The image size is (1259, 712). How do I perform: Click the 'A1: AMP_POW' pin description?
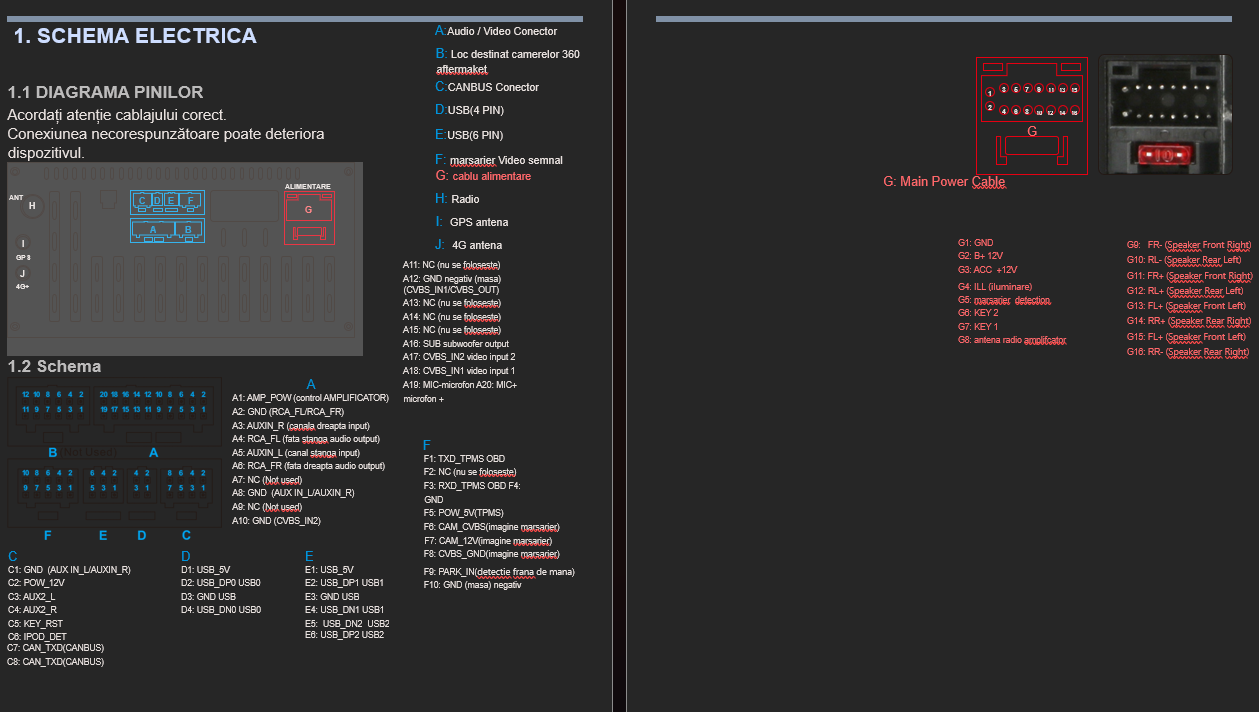[310, 398]
